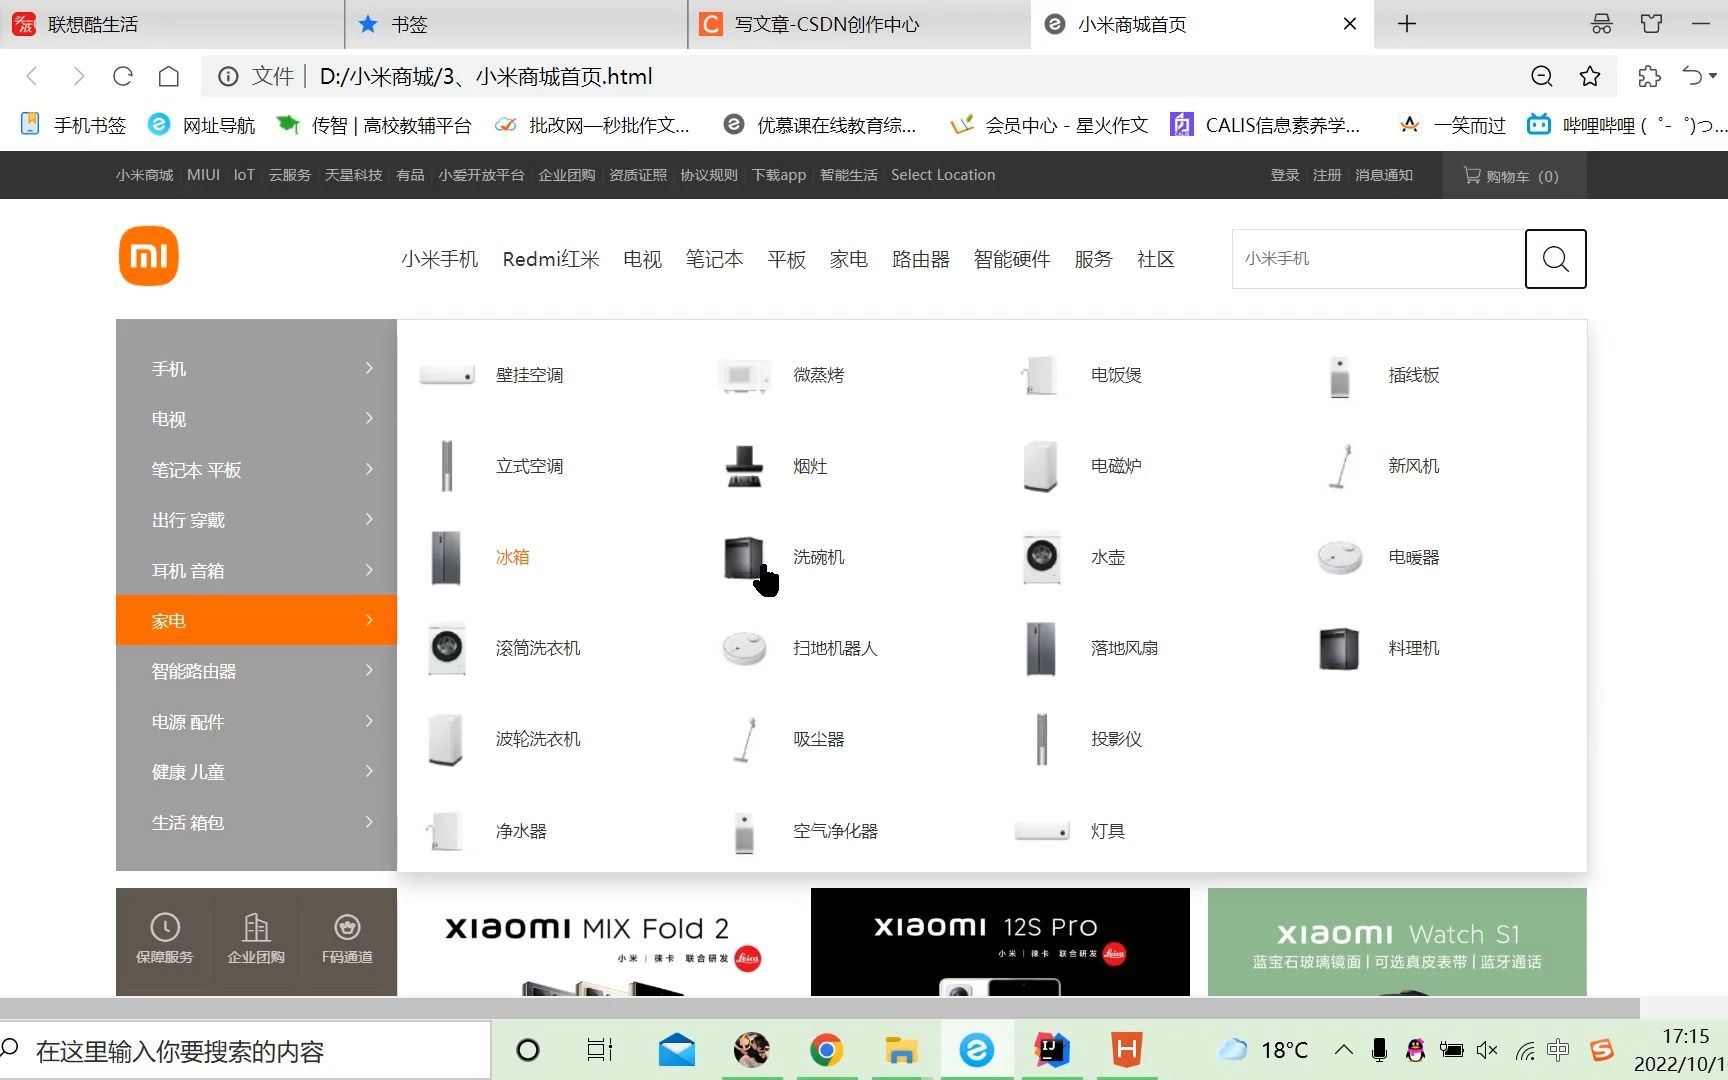Open the 笔记本 nav menu

coord(714,259)
